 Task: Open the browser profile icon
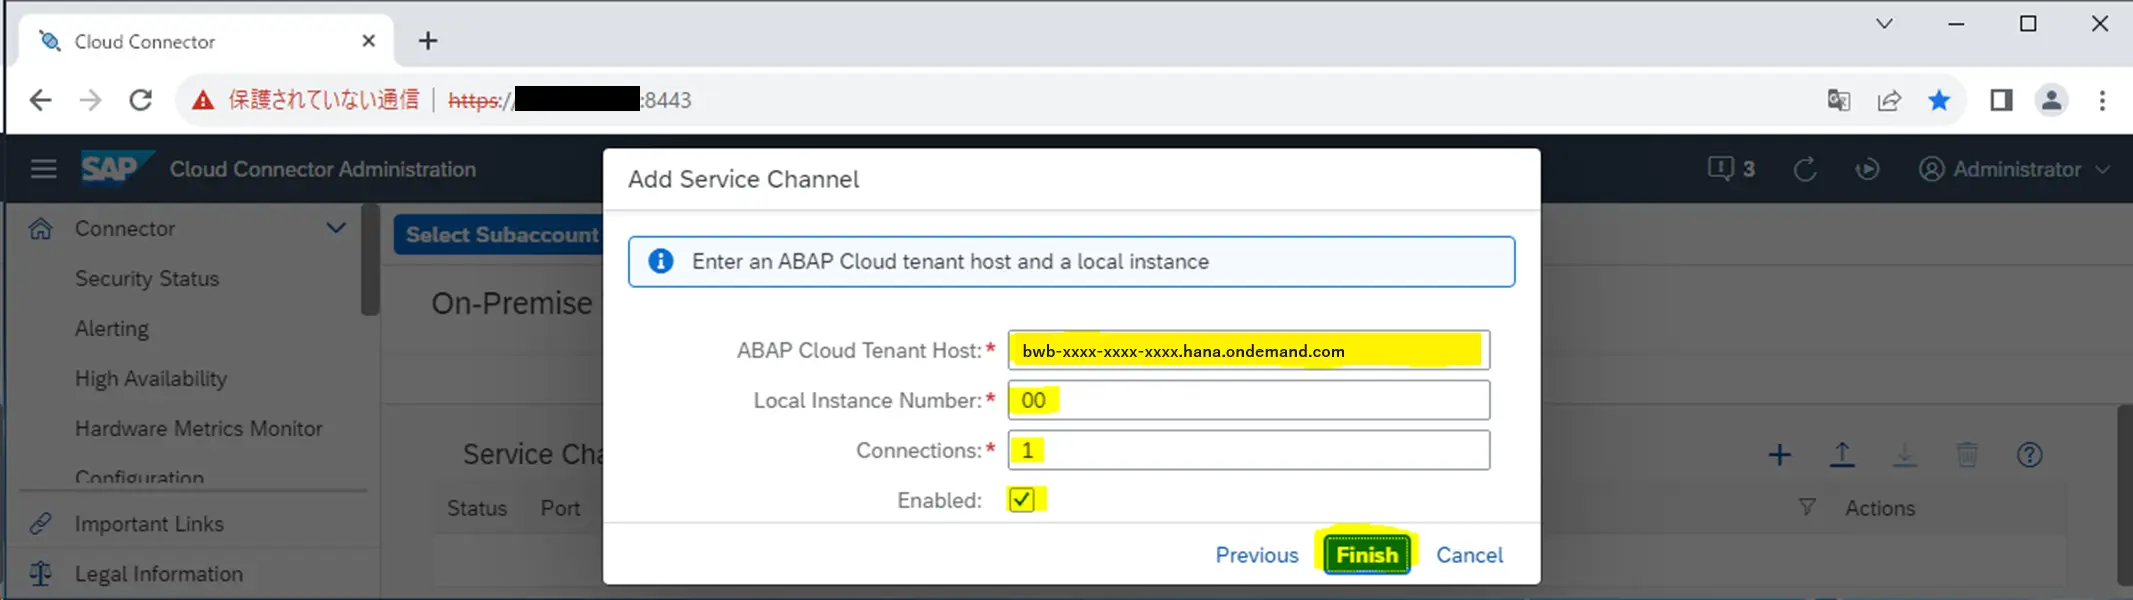[x=2051, y=100]
